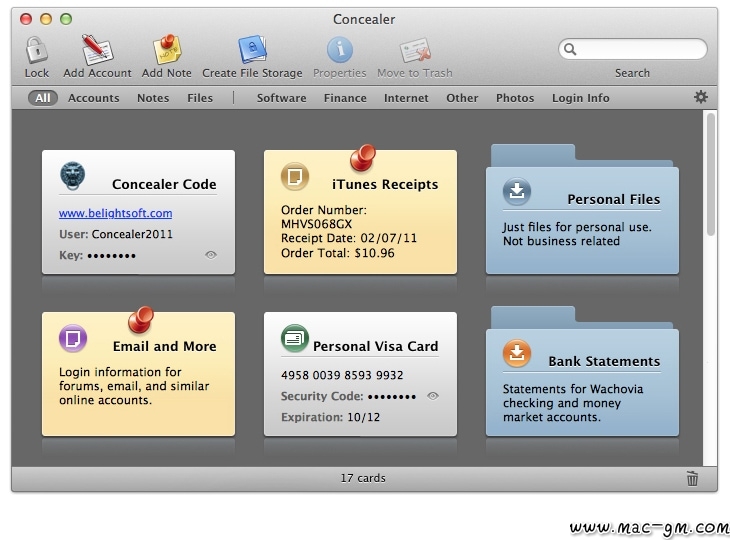This screenshot has height=540, width=730.
Task: Click the orange download icon on Bank Statements
Action: 517,353
